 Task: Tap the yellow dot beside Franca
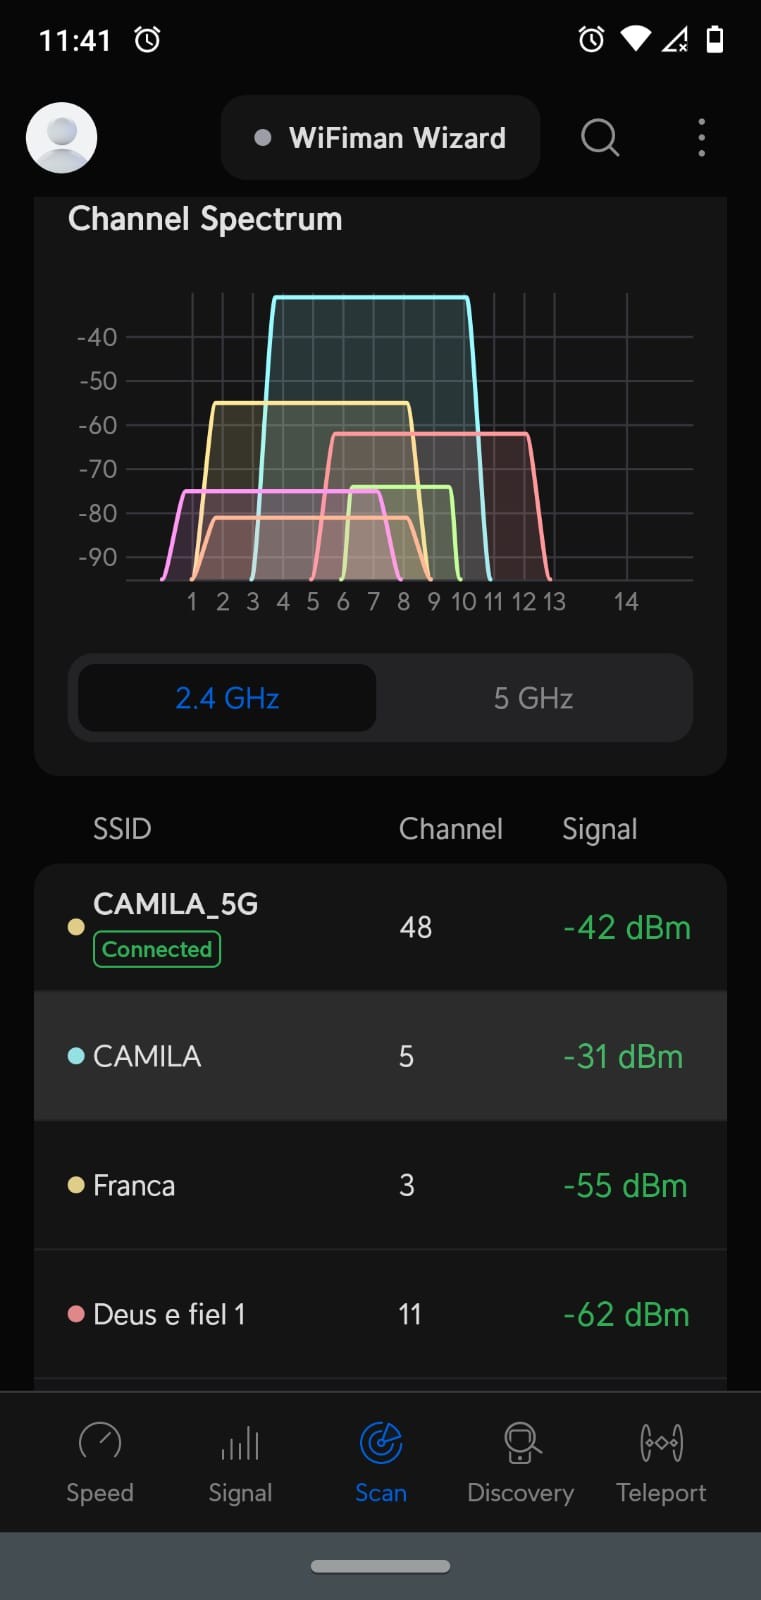(x=76, y=1185)
